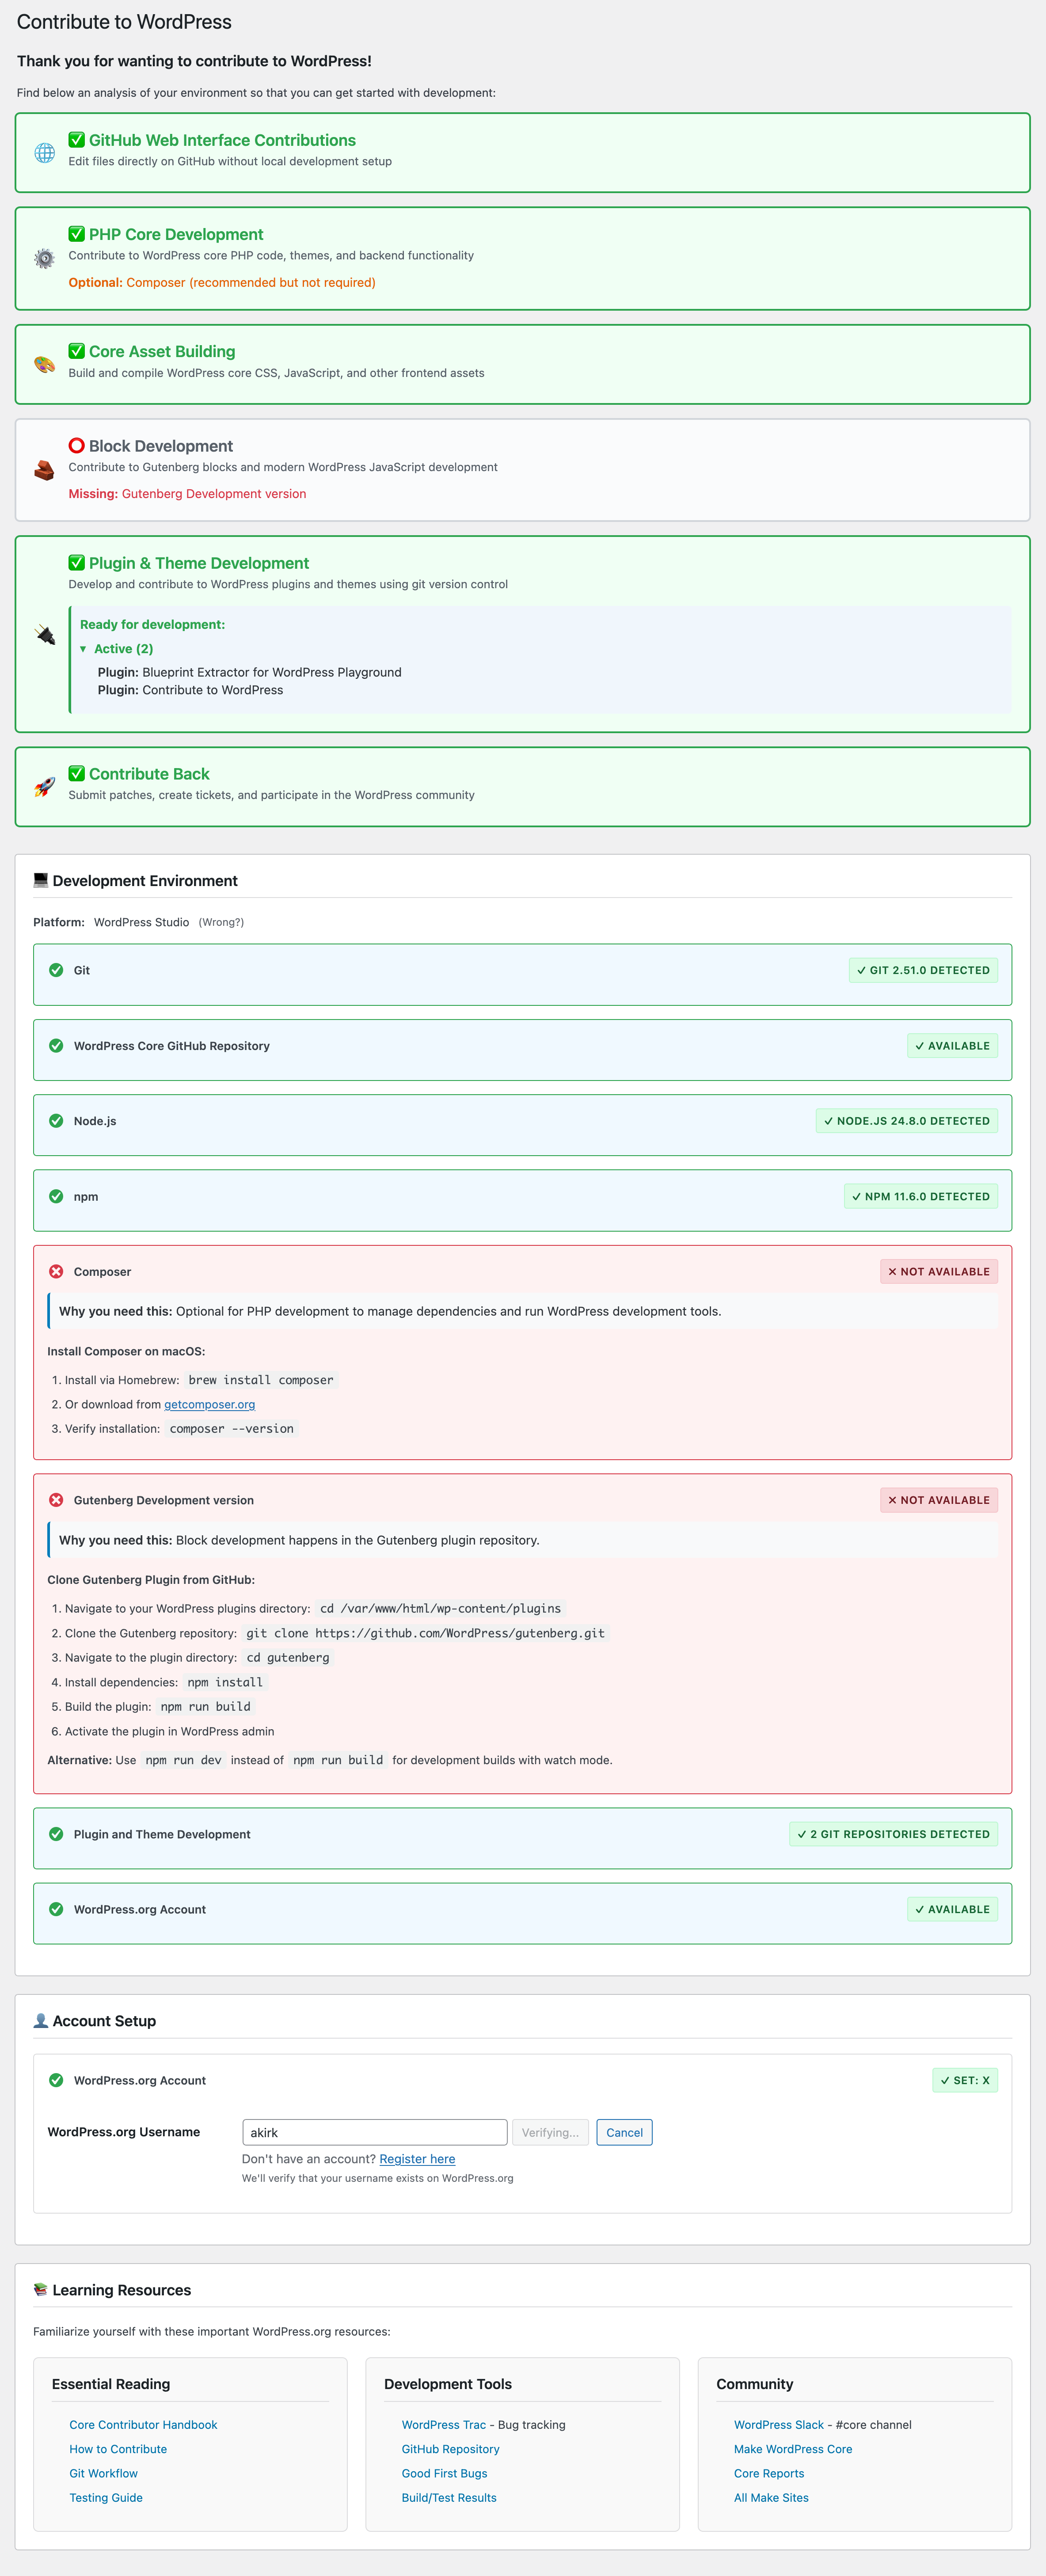Click the SET: X badge
1046x2576 pixels.
point(965,2080)
